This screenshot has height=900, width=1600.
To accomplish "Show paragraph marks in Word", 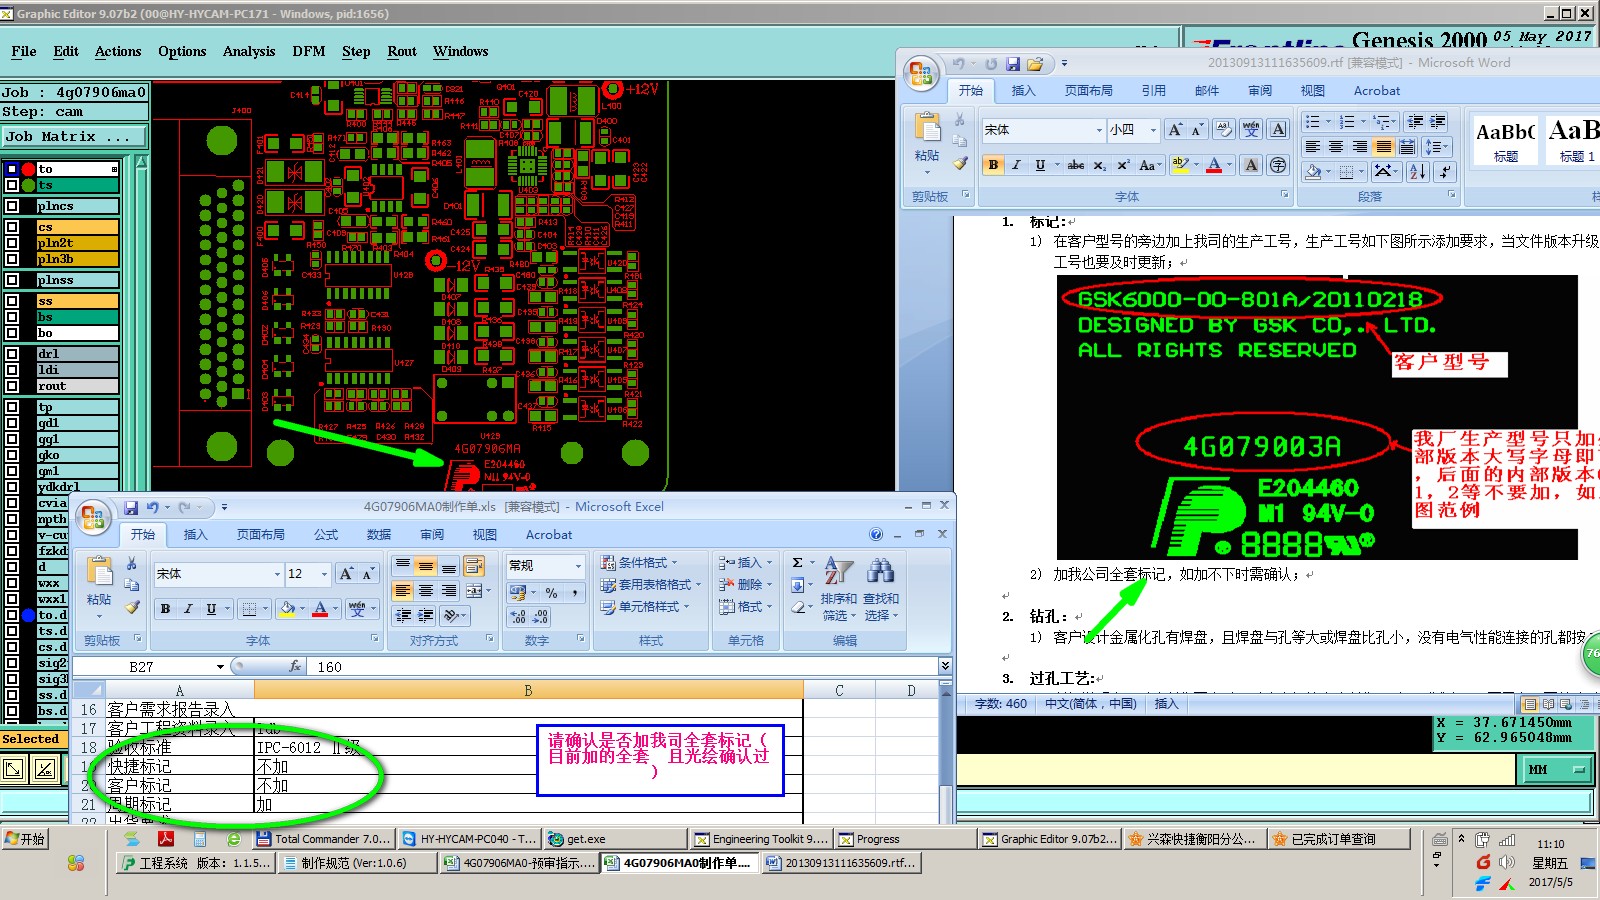I will (x=1445, y=172).
